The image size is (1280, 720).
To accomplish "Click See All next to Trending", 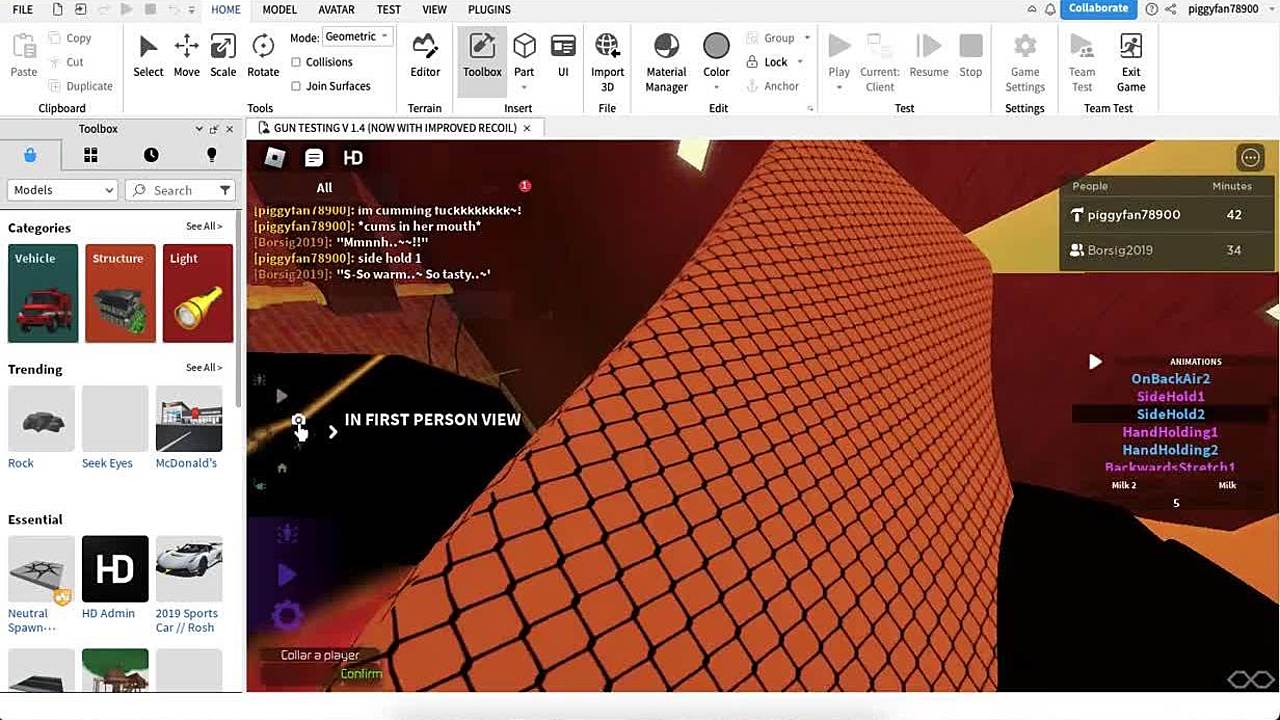I will pyautogui.click(x=204, y=368).
